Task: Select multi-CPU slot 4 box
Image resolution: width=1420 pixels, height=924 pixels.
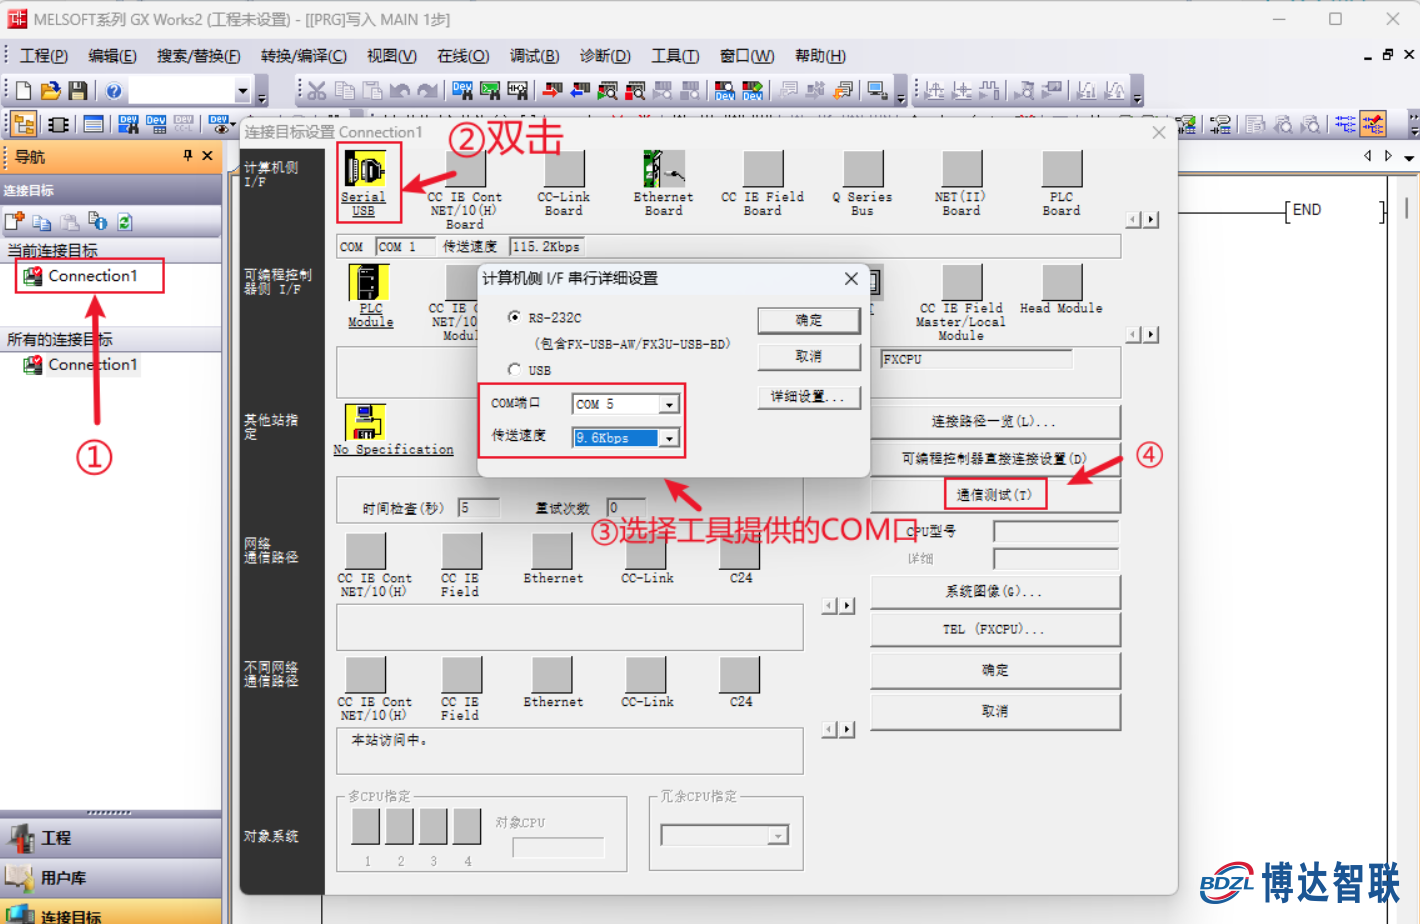Action: (x=467, y=826)
